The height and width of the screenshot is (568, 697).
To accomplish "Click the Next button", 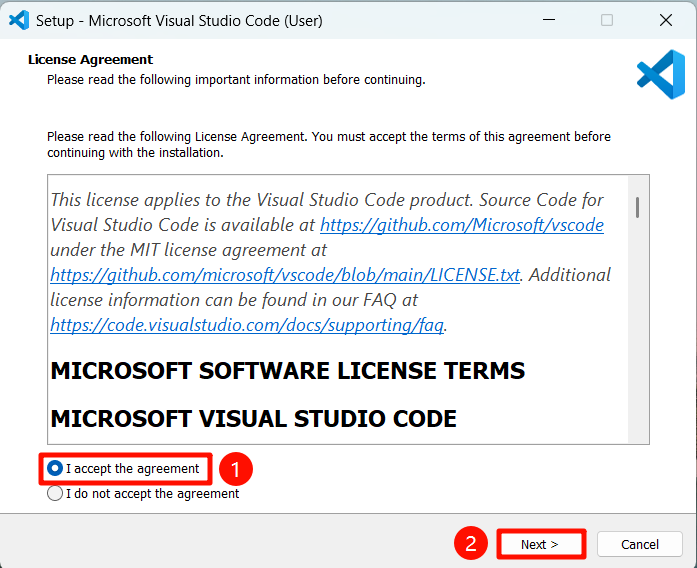I will coord(541,544).
